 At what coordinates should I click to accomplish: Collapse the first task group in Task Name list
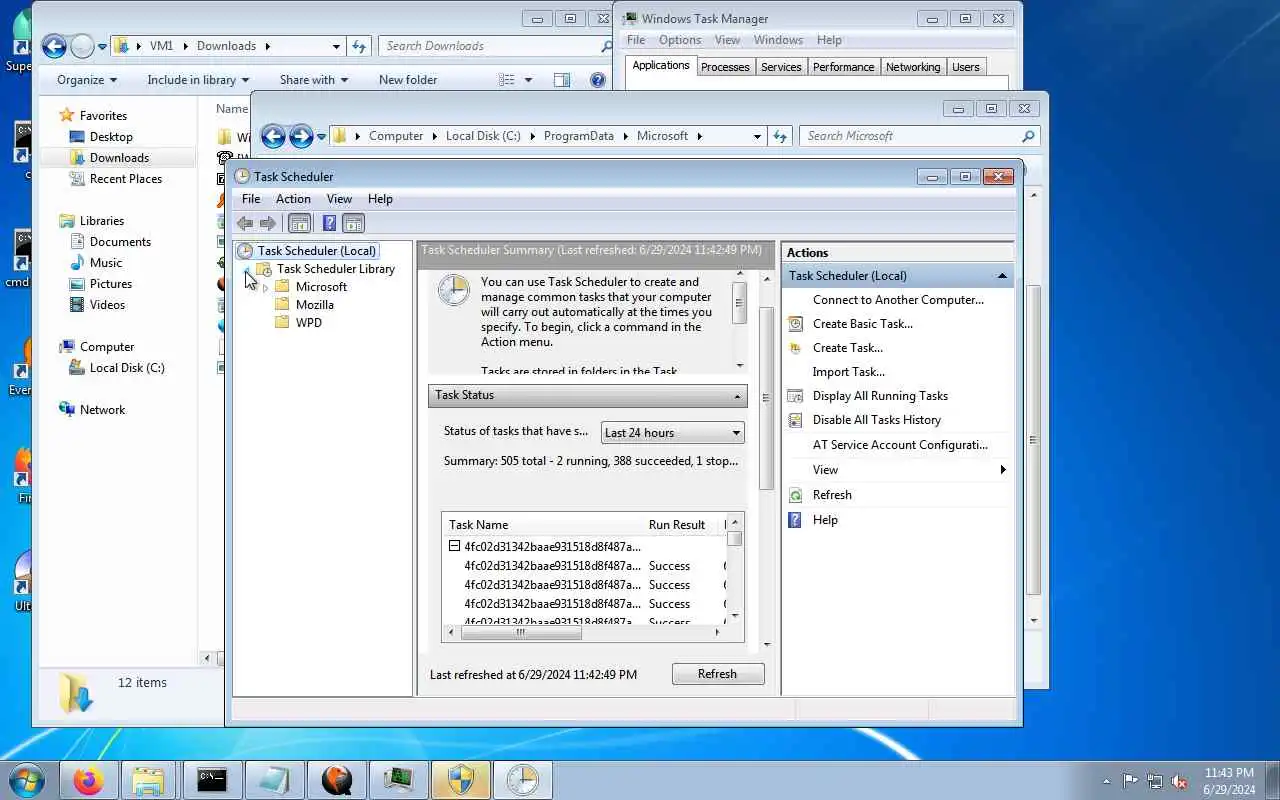pyautogui.click(x=454, y=547)
